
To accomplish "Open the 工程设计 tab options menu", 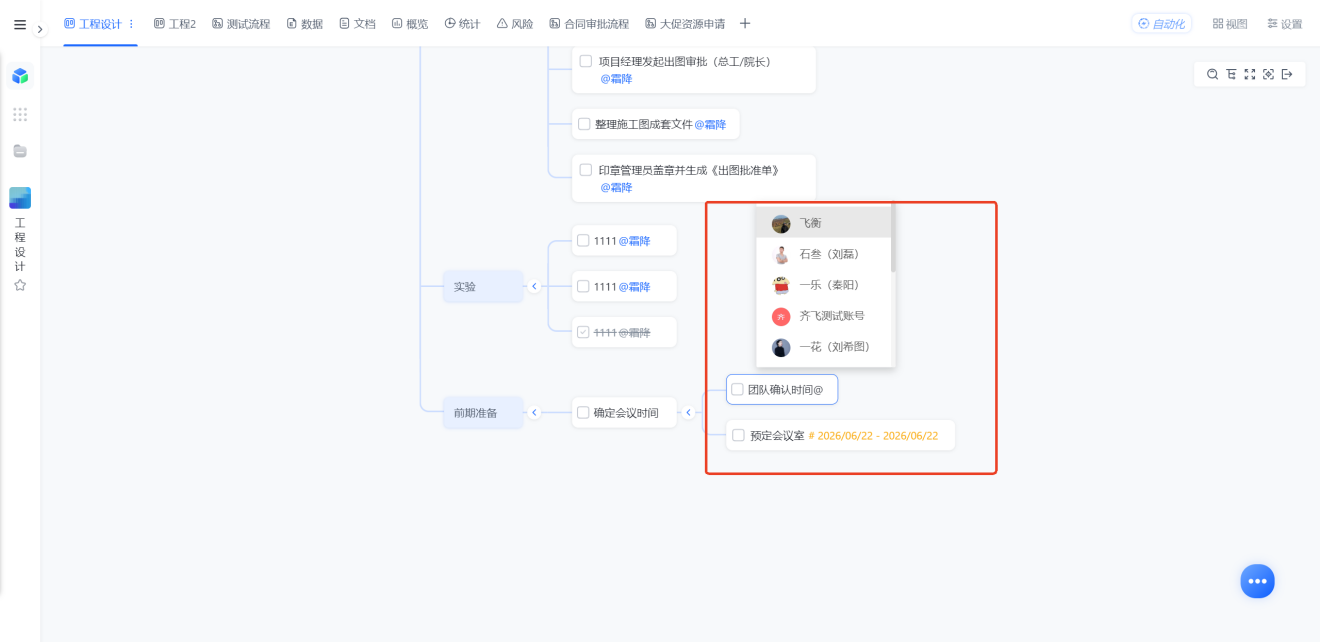I will (x=131, y=24).
